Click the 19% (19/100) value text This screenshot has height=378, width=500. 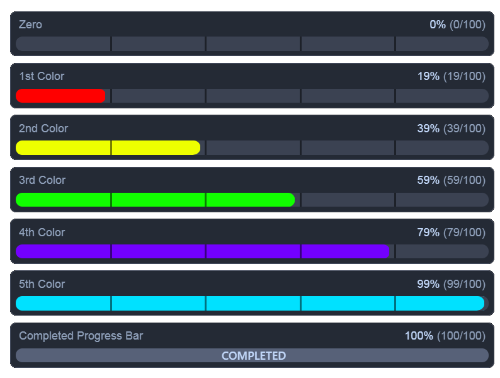pos(451,76)
